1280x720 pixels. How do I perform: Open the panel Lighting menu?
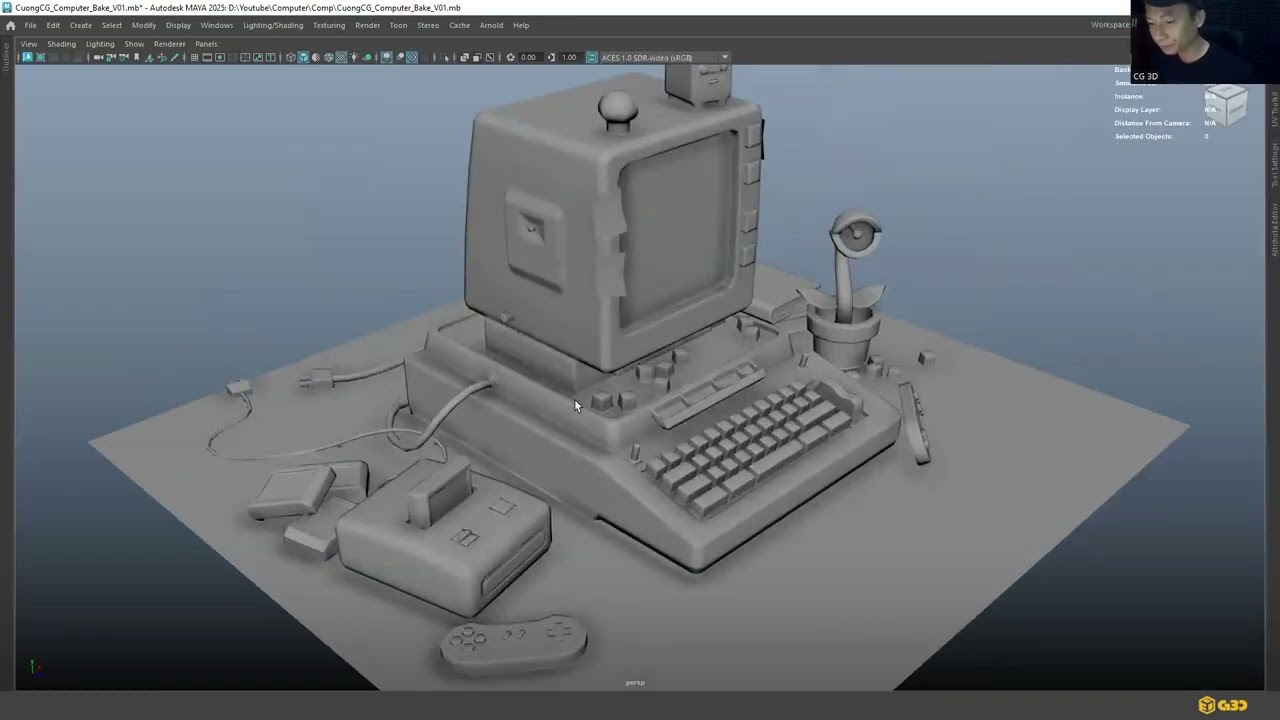click(x=100, y=44)
